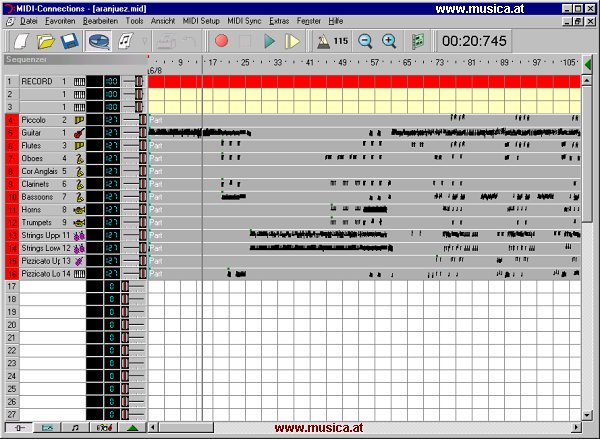The image size is (600, 439).
Task: Click the Trumpets track instrument icon
Action: 79,223
